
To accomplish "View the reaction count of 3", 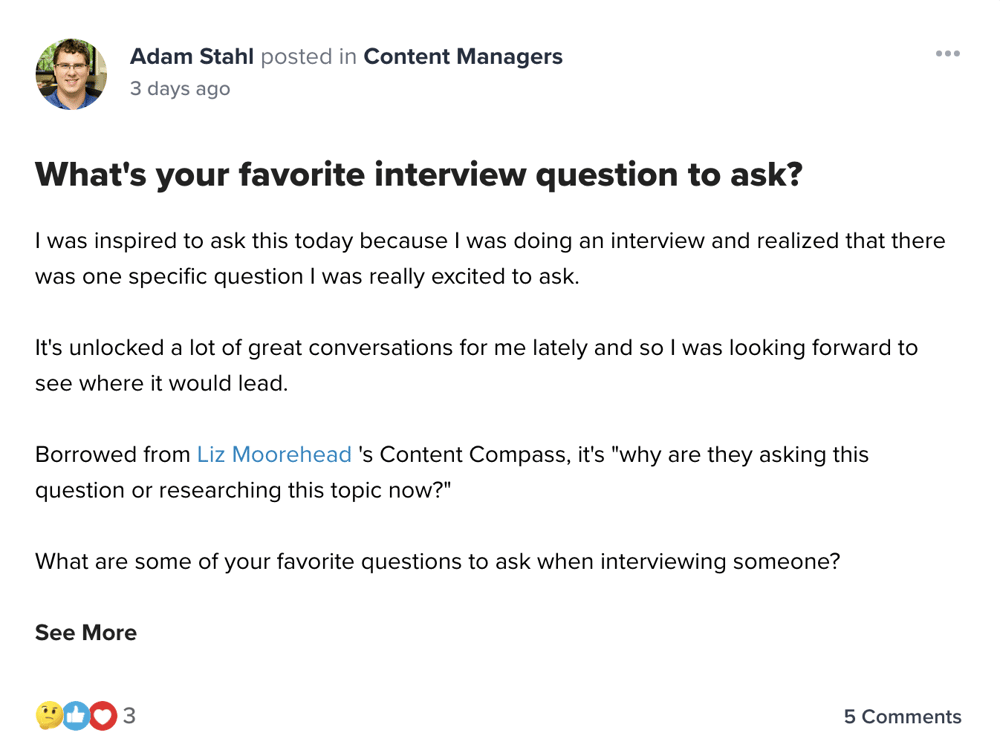I will click(129, 716).
